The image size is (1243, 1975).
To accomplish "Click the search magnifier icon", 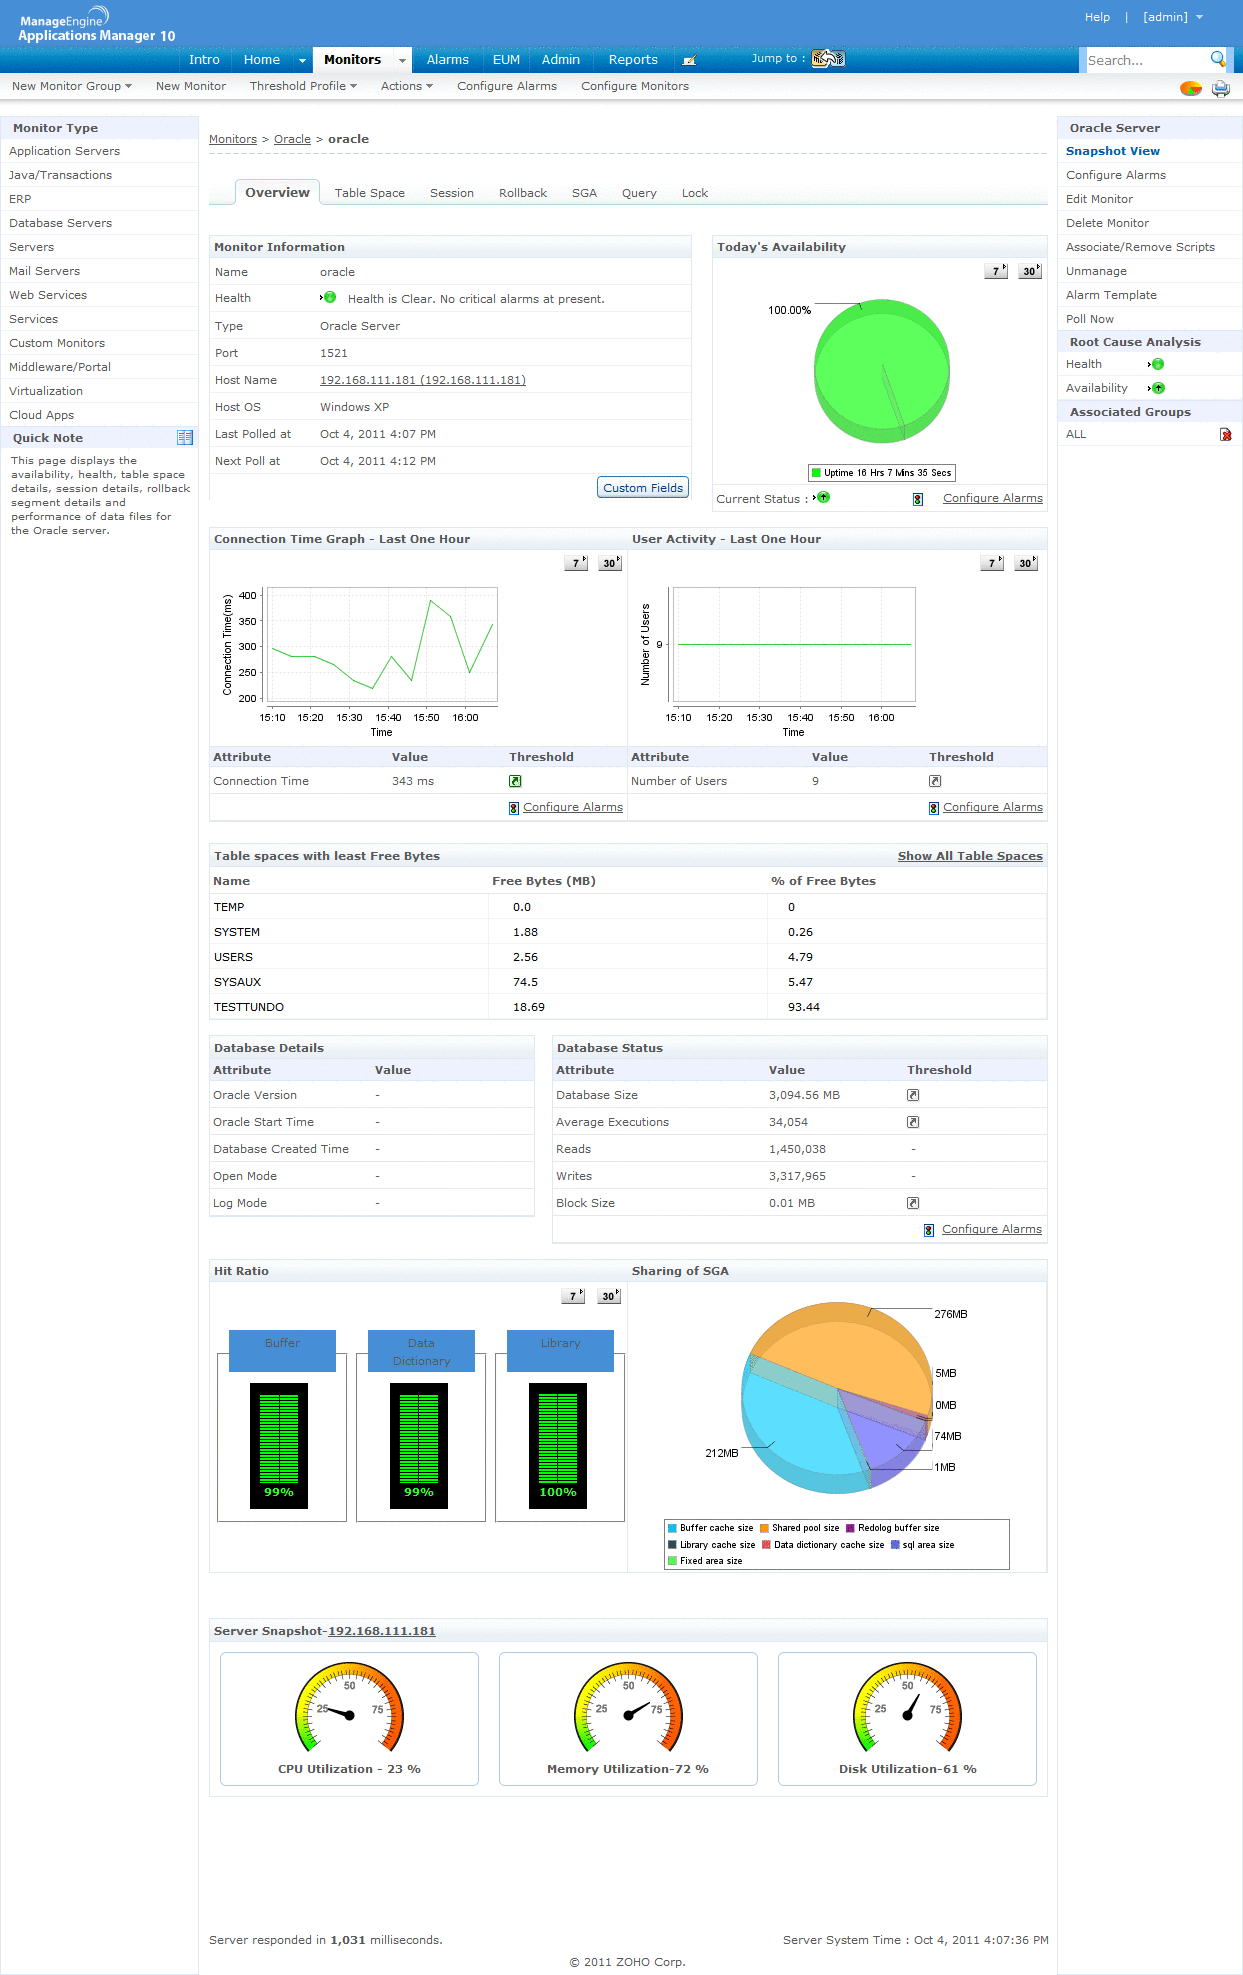I will (1217, 59).
